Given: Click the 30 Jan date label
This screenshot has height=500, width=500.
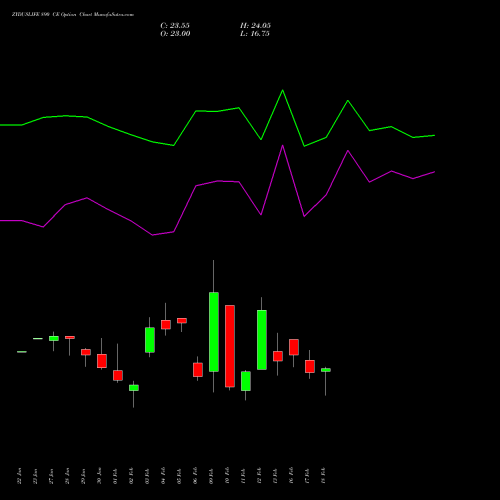Looking at the screenshot, I should 99,476.
